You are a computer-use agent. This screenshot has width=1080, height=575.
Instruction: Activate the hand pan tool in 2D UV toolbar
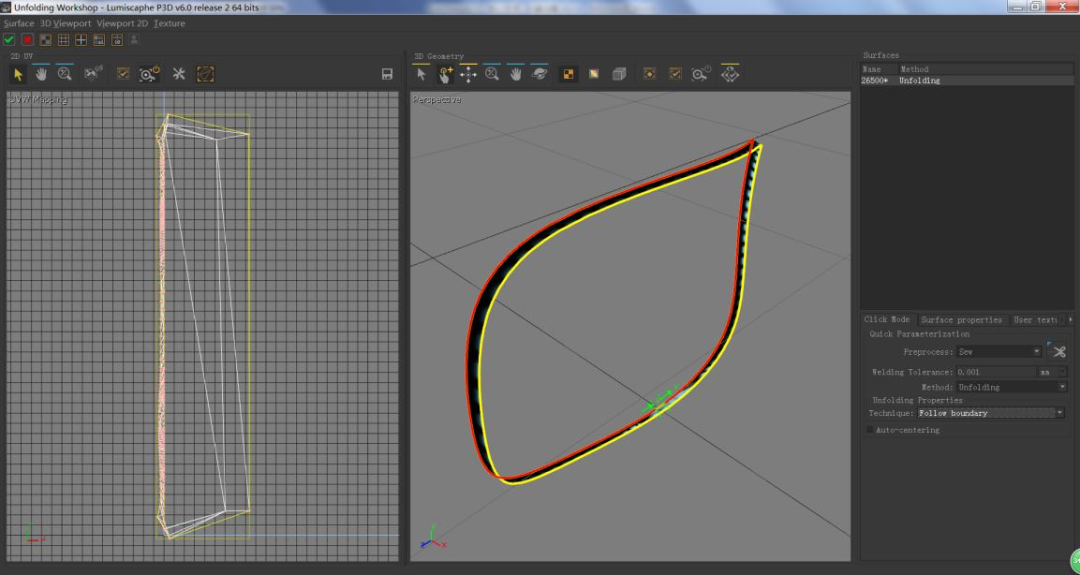click(x=41, y=74)
